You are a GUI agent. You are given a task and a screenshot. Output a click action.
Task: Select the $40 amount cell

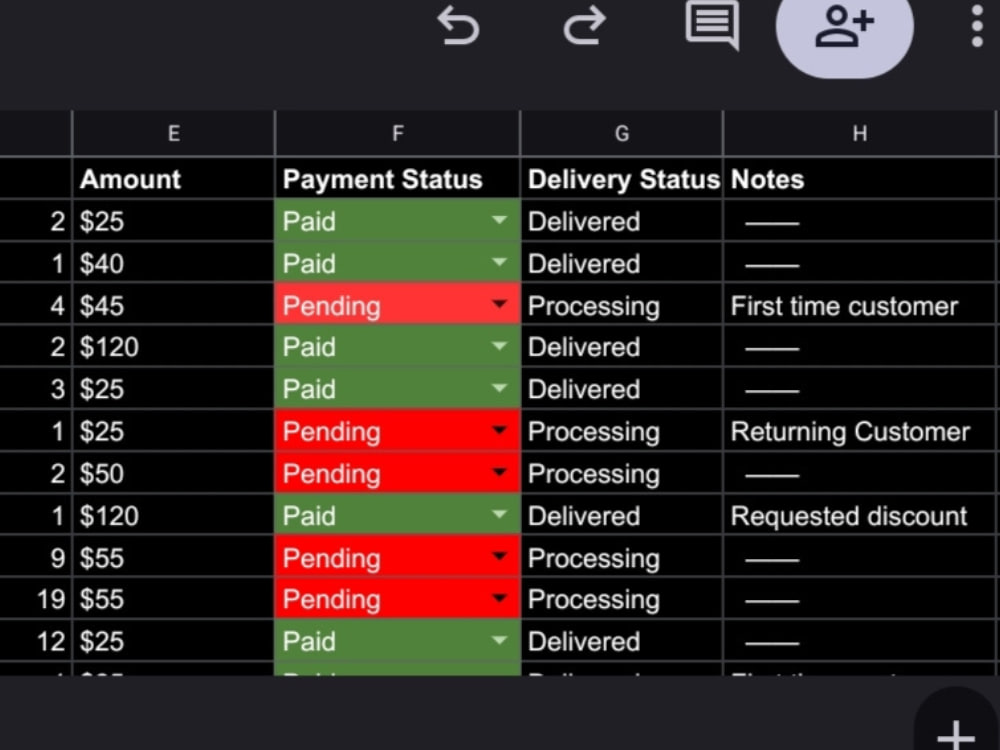(x=173, y=263)
